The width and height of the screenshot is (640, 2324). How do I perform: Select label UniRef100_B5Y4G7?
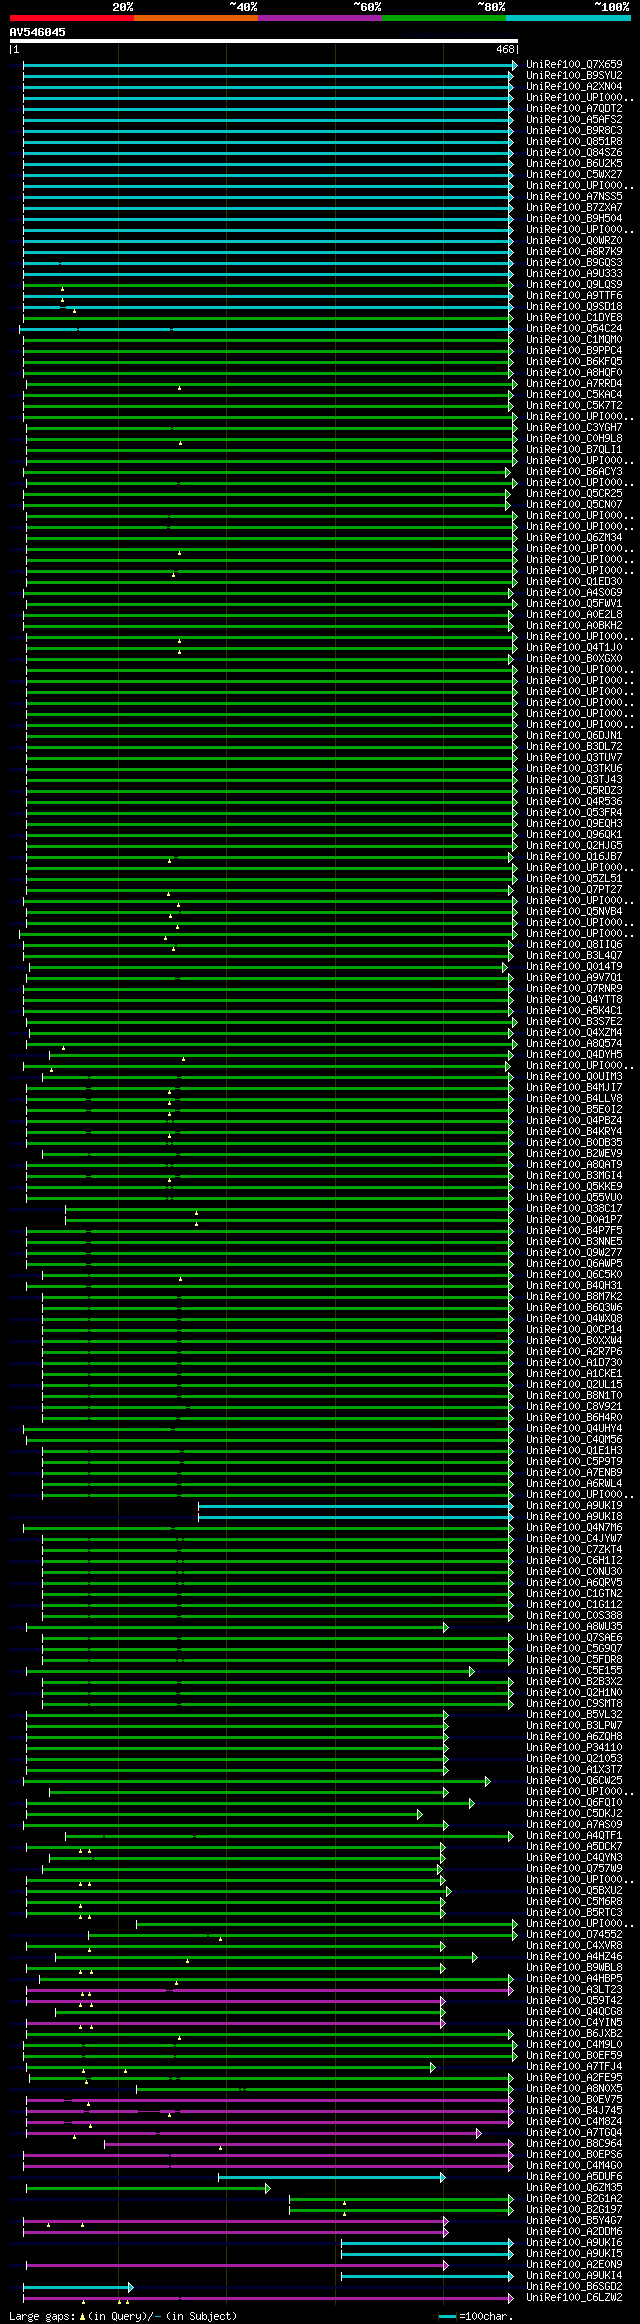point(574,2221)
